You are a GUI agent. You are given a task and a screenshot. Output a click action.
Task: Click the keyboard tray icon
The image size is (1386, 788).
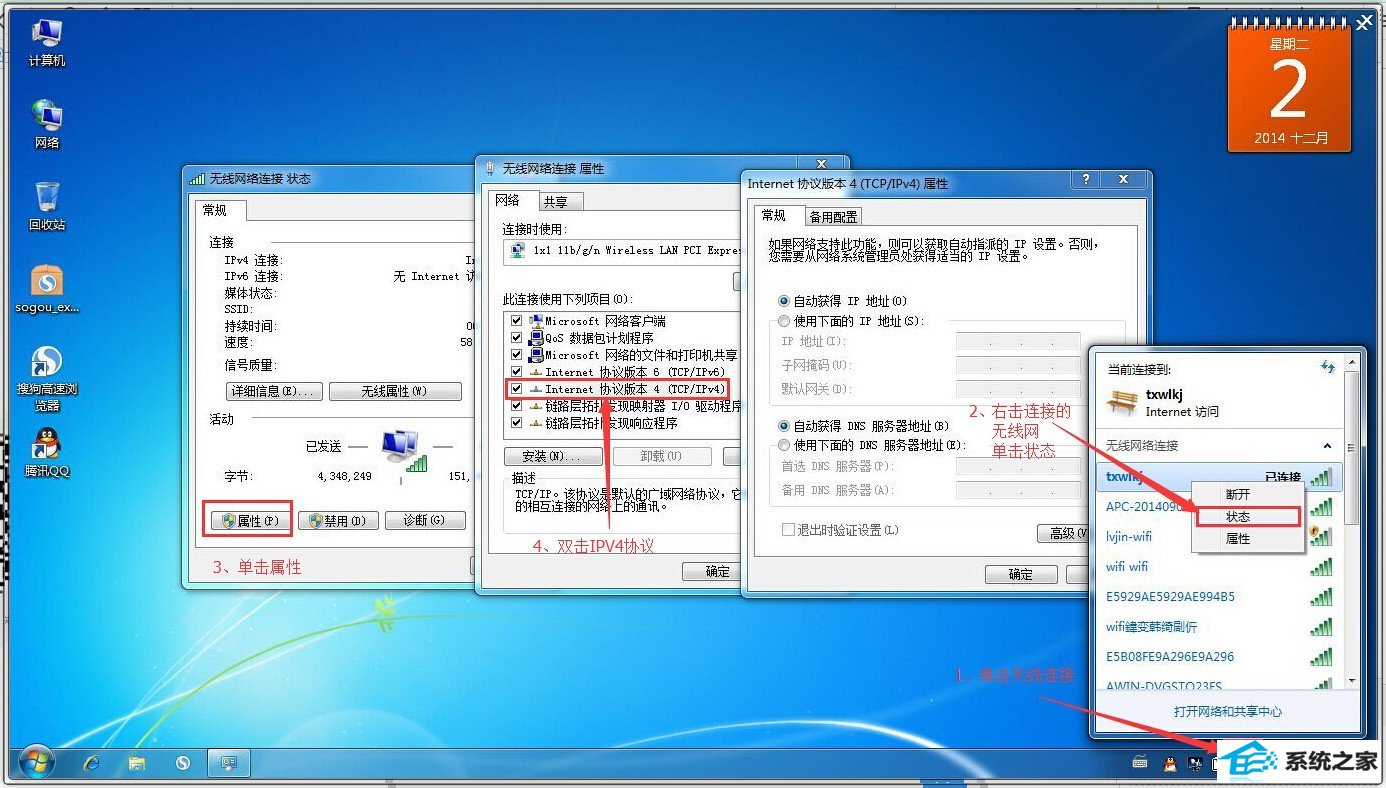point(1141,763)
